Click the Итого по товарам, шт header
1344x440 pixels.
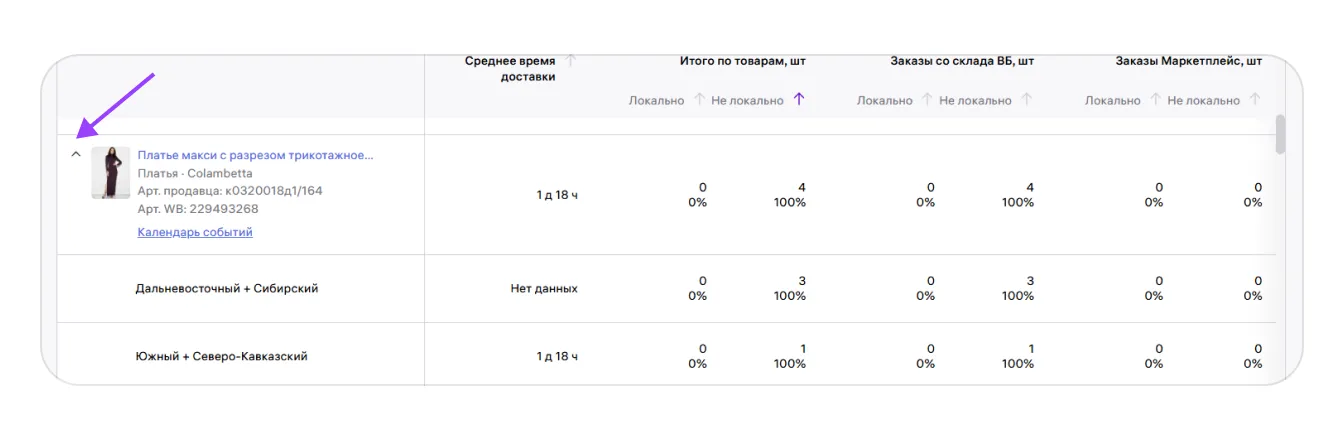point(743,61)
